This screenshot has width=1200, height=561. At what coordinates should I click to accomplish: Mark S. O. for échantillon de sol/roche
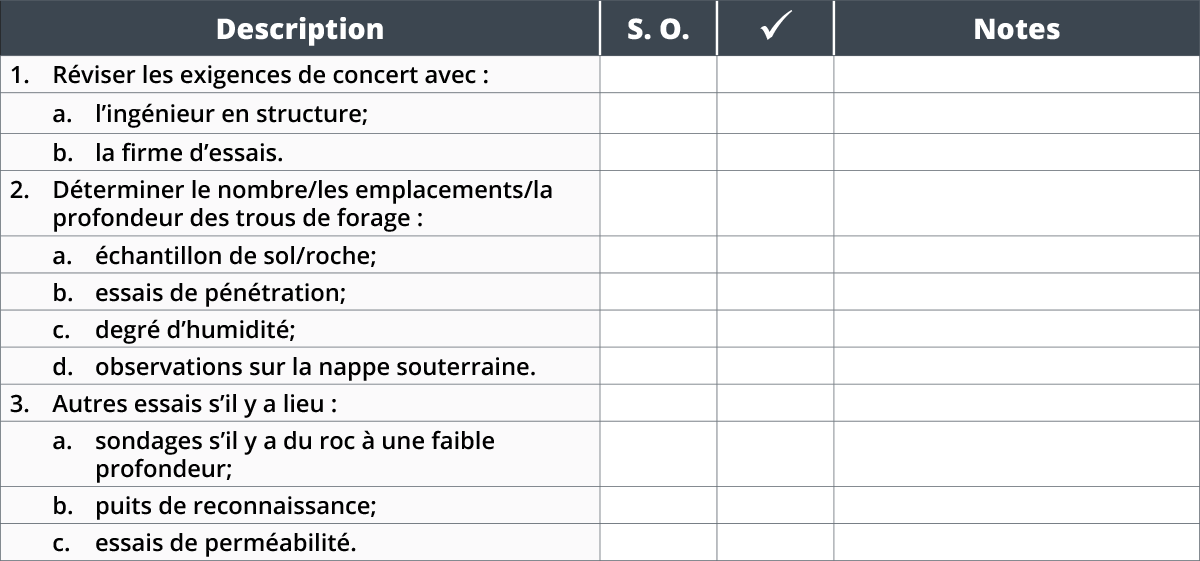658,255
